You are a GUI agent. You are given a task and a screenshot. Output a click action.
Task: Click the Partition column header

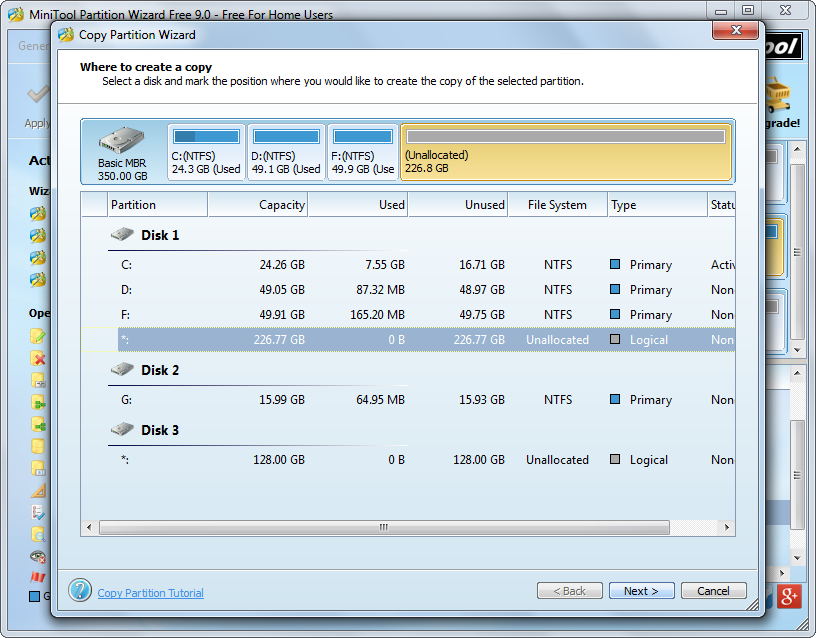(x=158, y=205)
